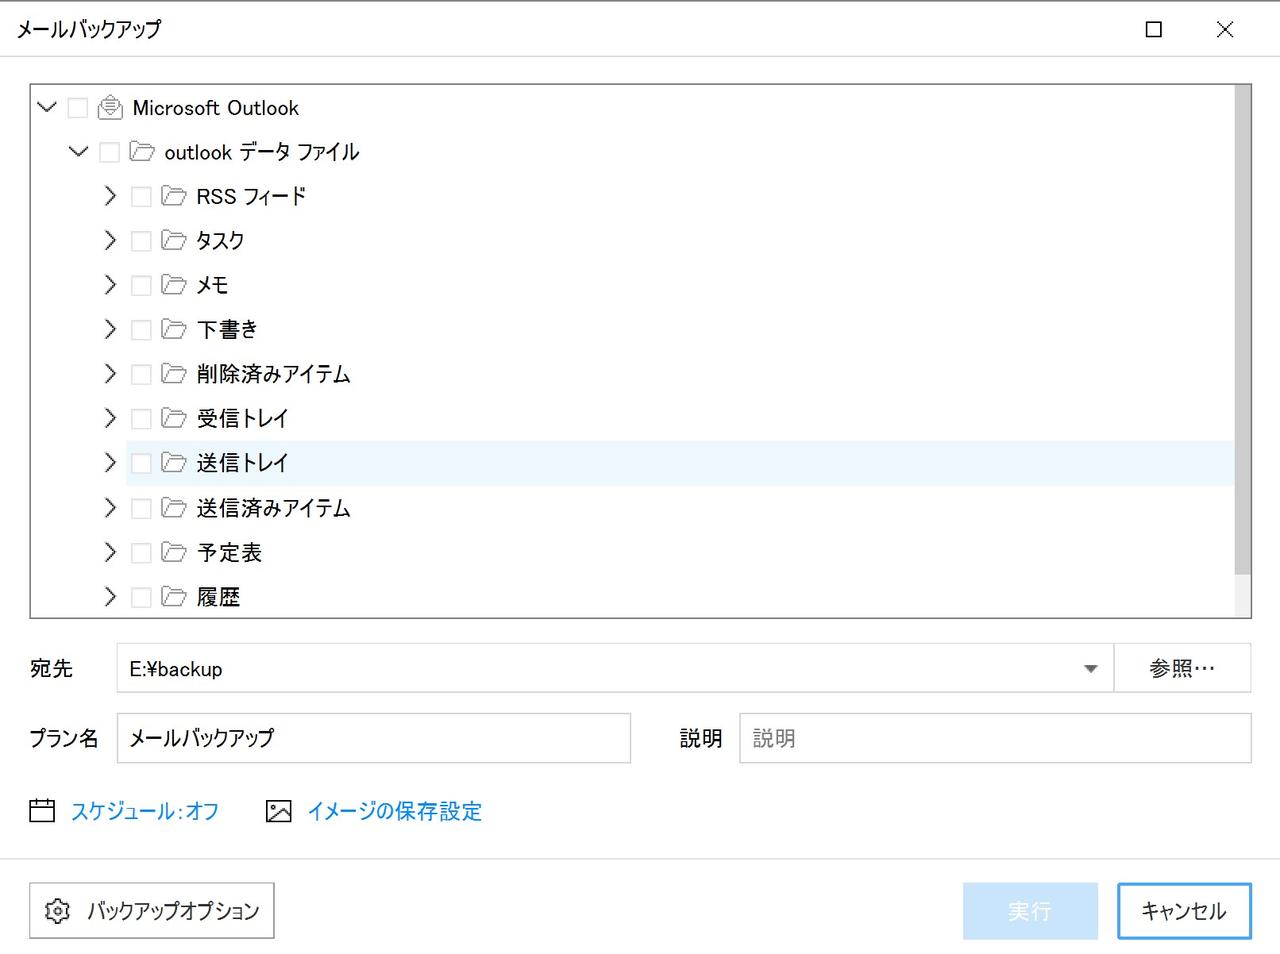Select the 下書き checkbox
This screenshot has height=954, width=1280.
point(142,330)
